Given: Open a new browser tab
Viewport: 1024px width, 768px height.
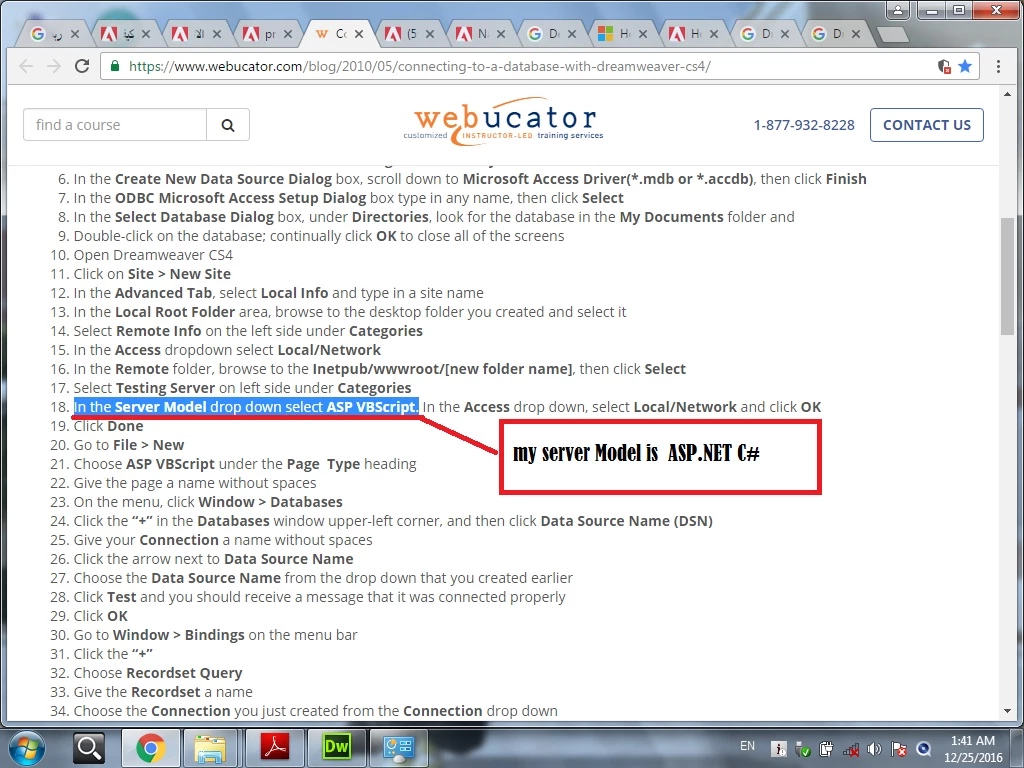Looking at the screenshot, I should point(892,34).
